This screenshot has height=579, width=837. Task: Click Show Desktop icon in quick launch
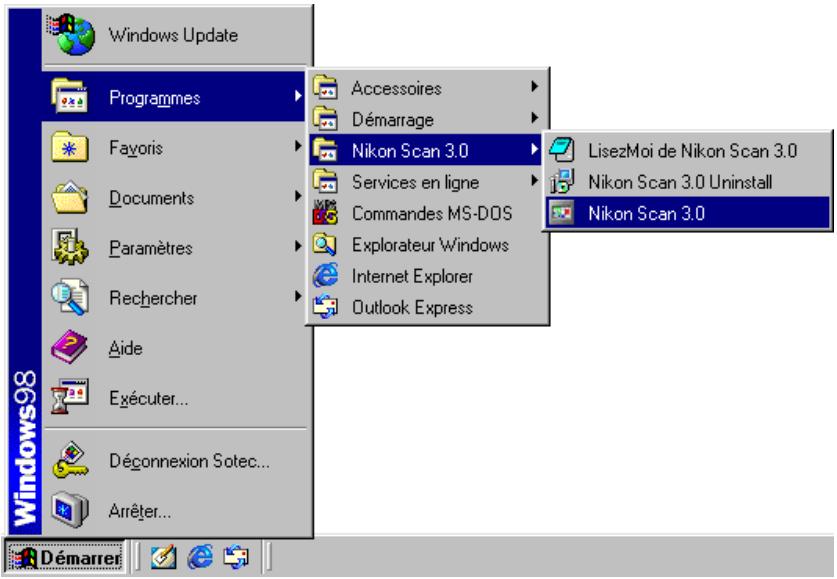pyautogui.click(x=163, y=557)
